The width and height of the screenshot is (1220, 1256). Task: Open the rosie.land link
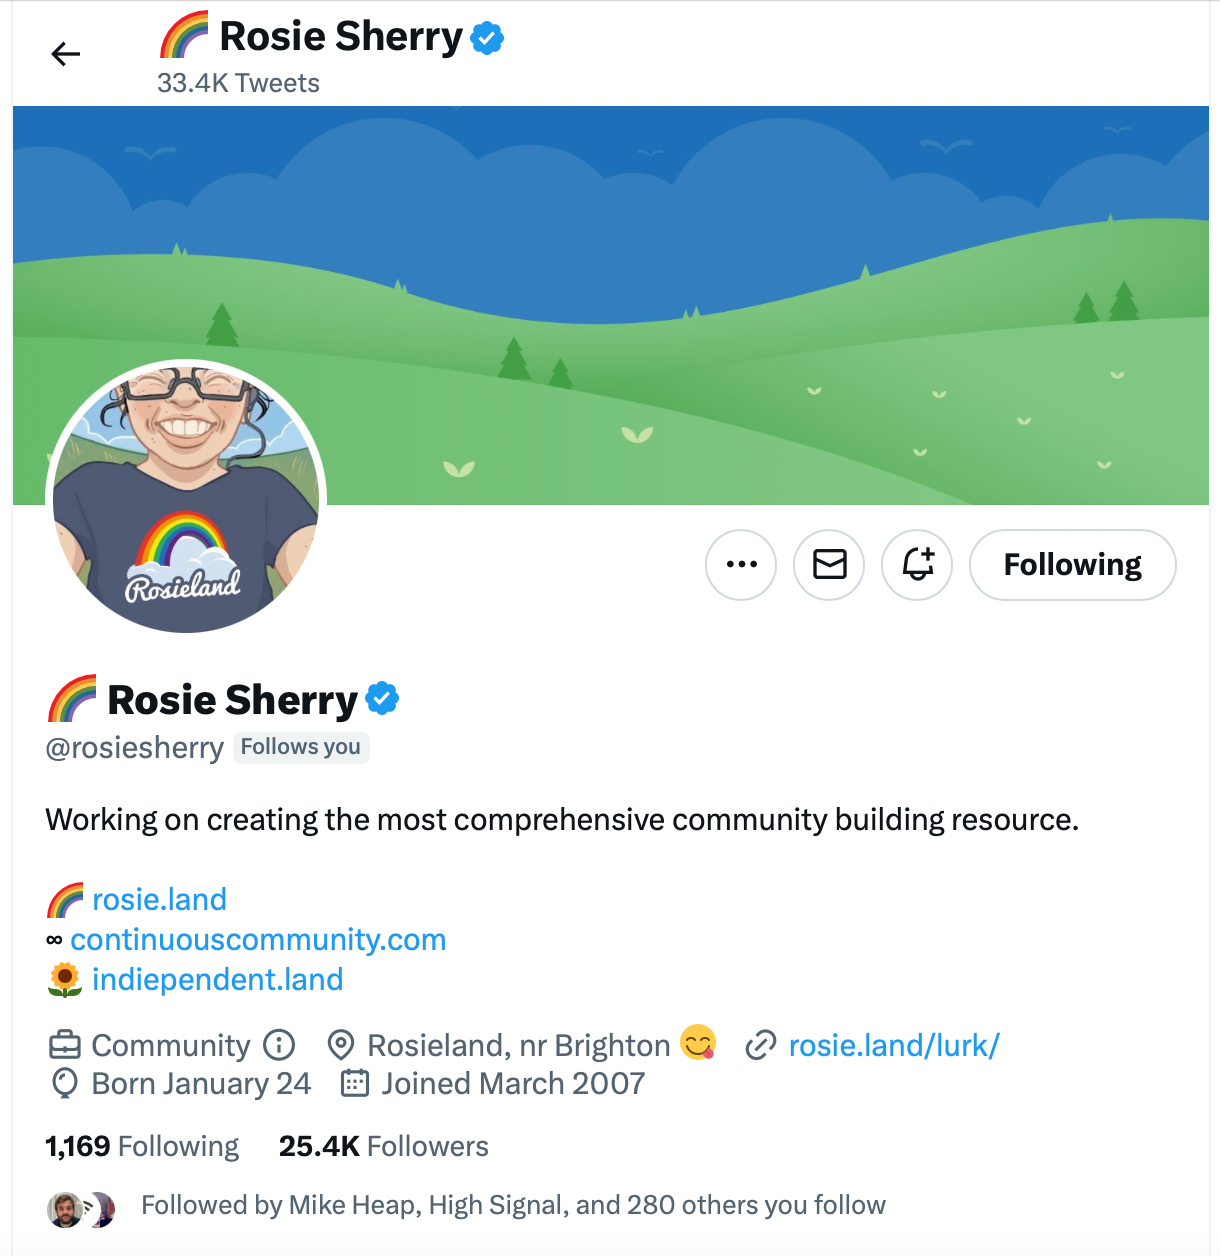point(159,899)
